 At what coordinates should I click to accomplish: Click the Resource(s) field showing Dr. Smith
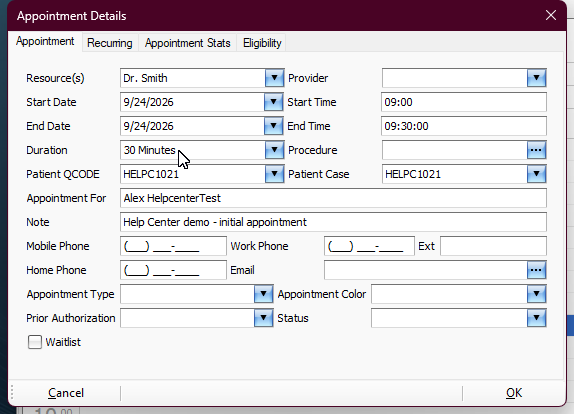[193, 78]
